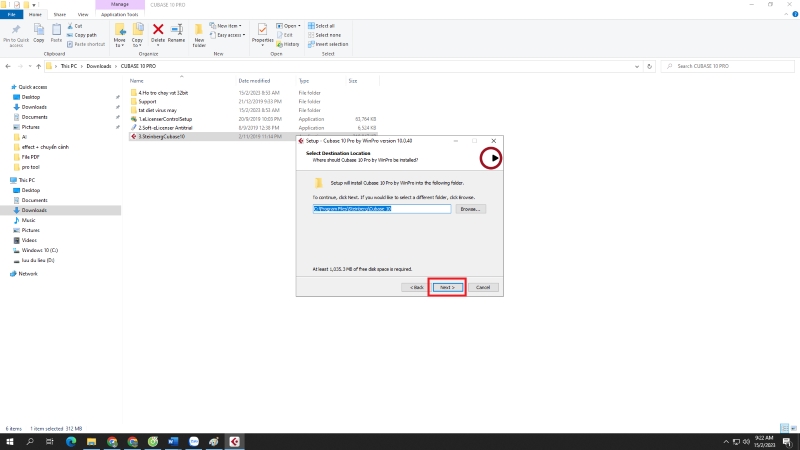
Task: Select Windows 10 (C:) drive
Action: tap(39, 251)
